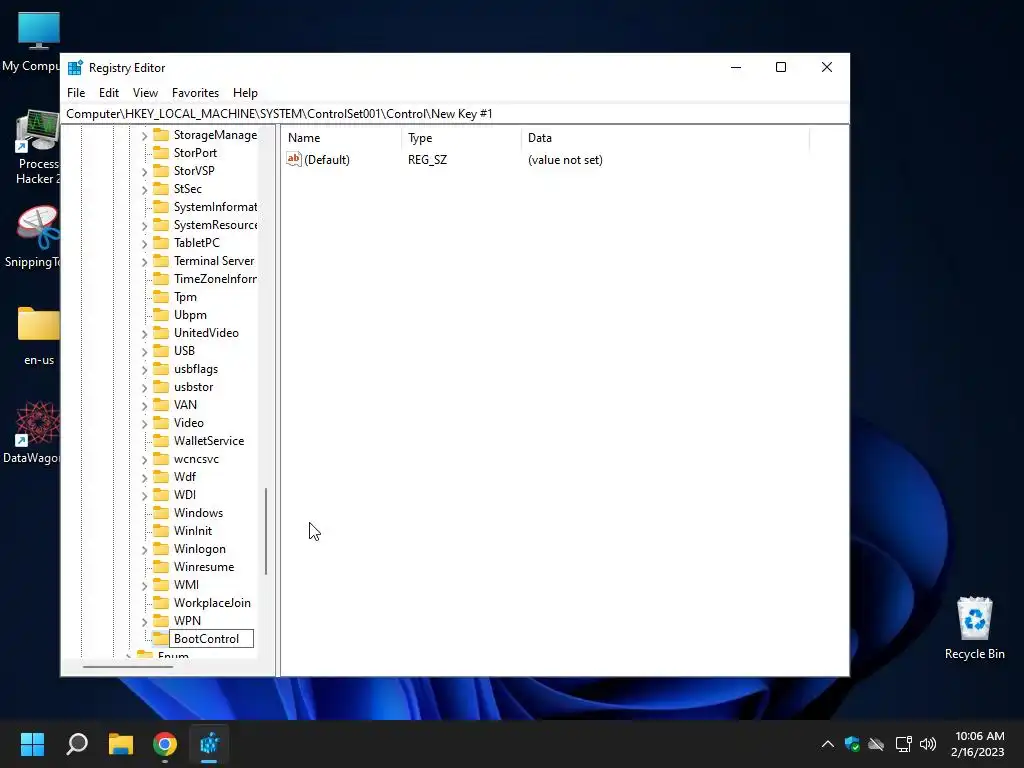Select the WDI folder icon
The width and height of the screenshot is (1024, 768).
161,495
